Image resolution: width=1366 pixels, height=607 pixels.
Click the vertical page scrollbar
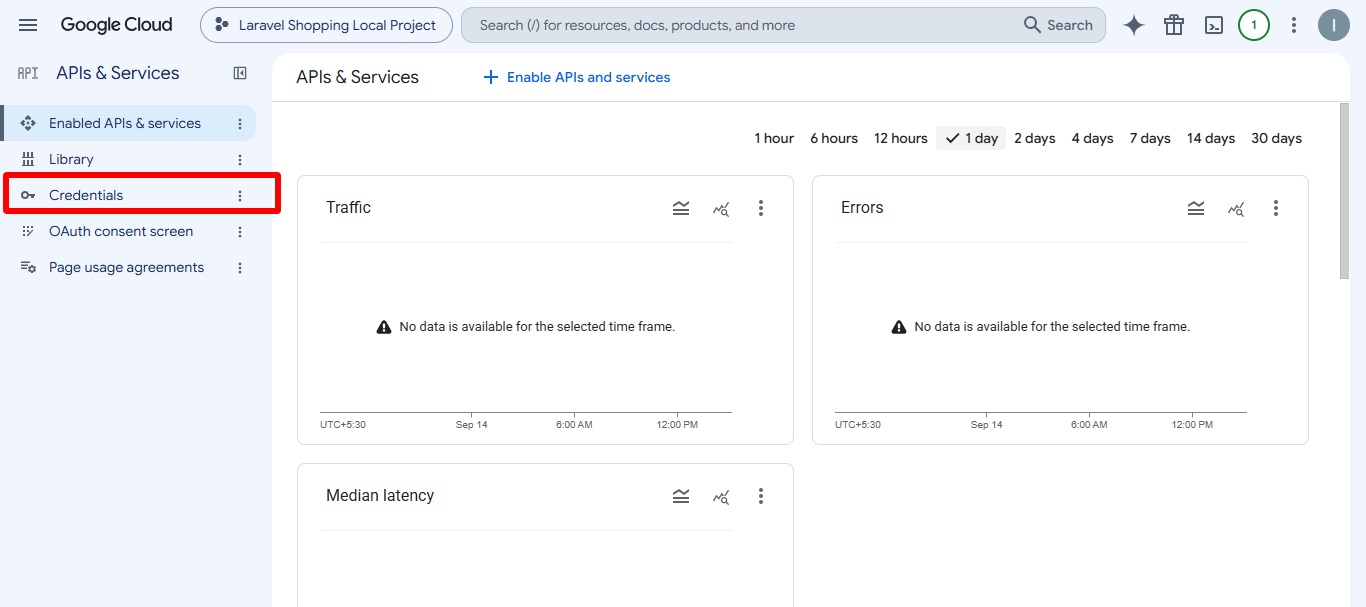pos(1344,190)
